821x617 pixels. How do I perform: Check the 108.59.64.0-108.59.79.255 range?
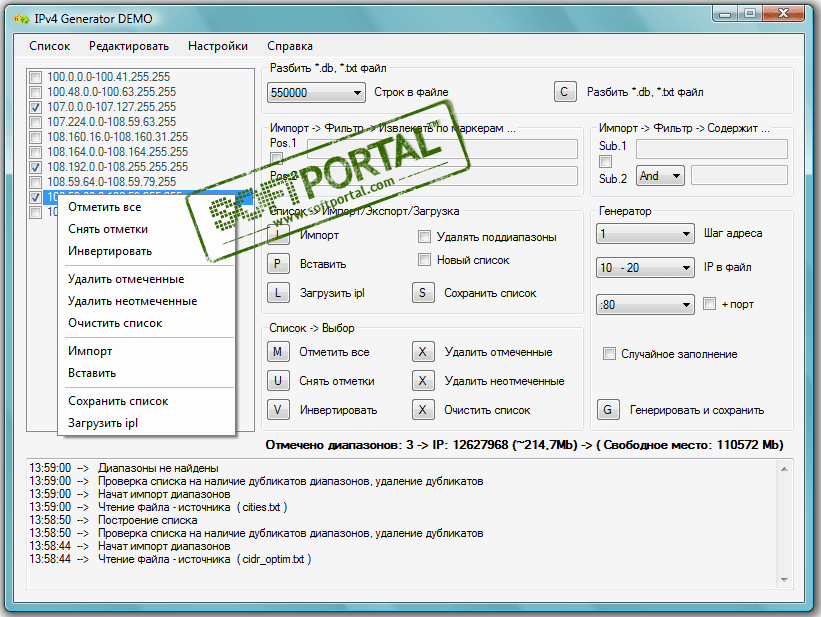36,182
